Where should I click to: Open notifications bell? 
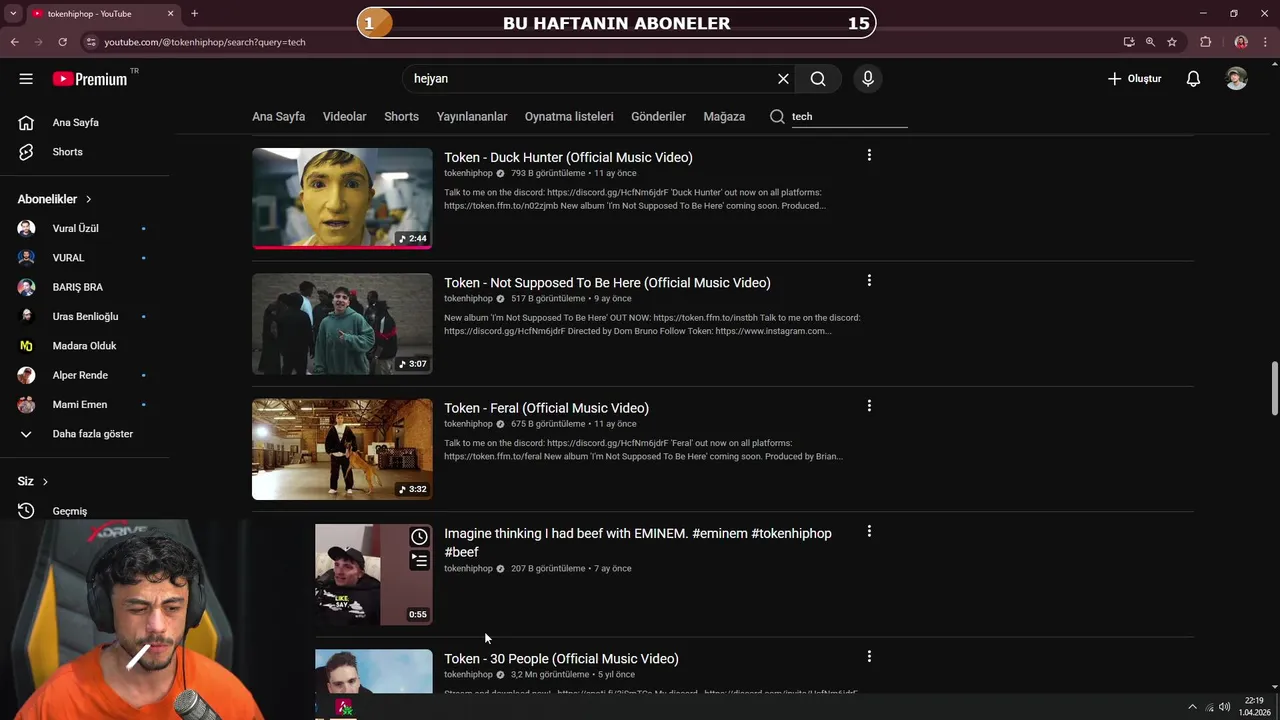point(1193,79)
